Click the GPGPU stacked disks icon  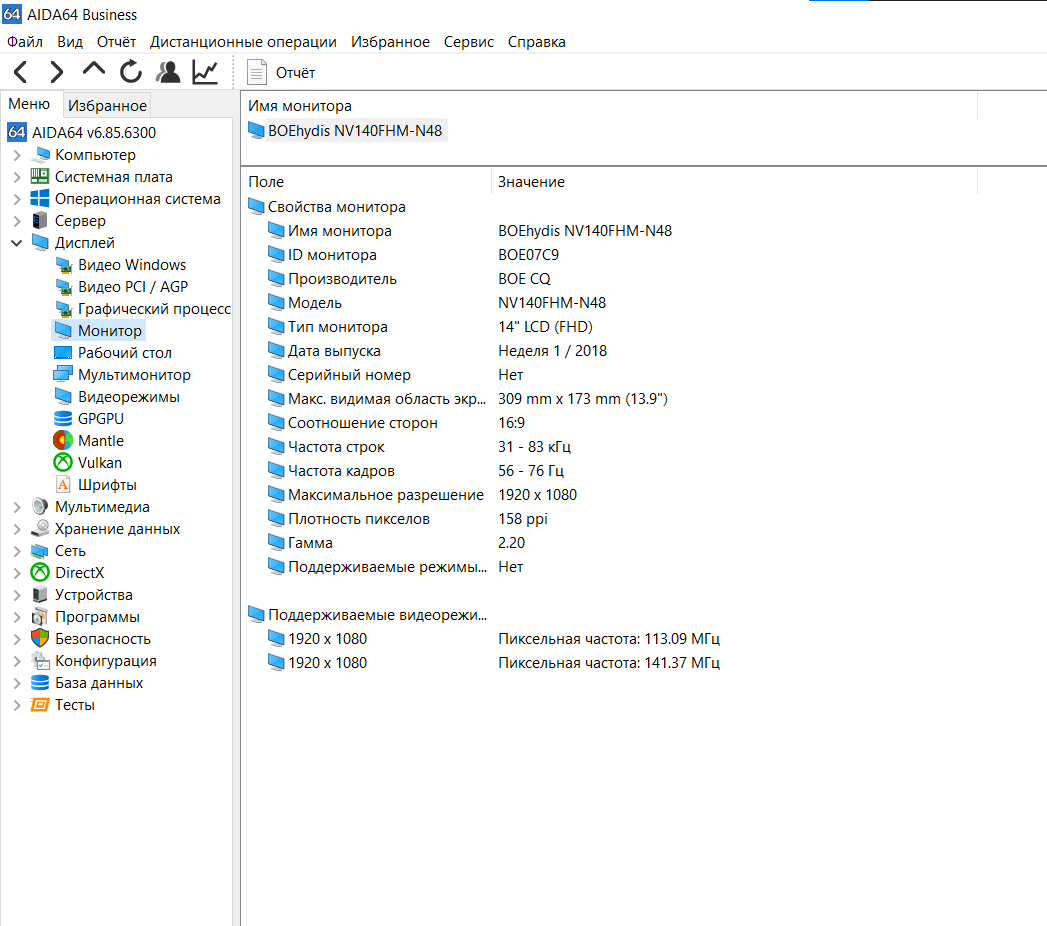[x=63, y=419]
